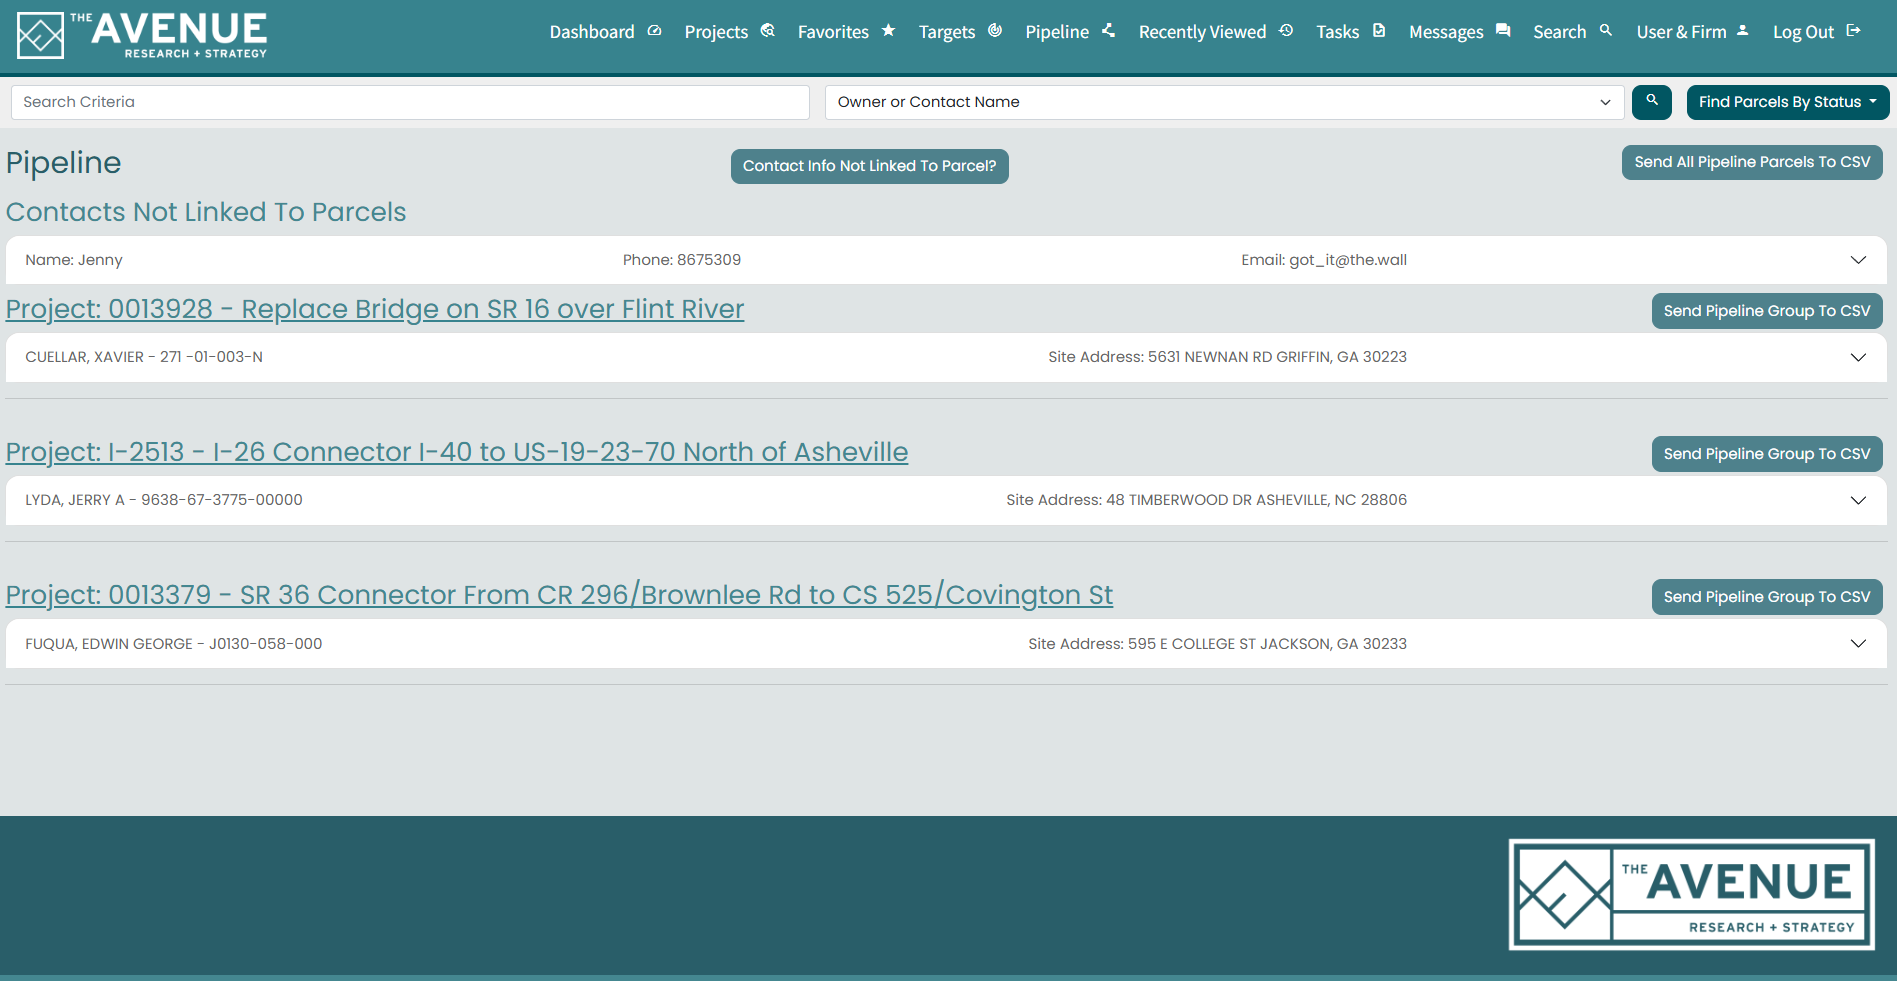Viewport: 1897px width, 981px height.
Task: Click the Avenue logo in header
Action: pyautogui.click(x=142, y=35)
